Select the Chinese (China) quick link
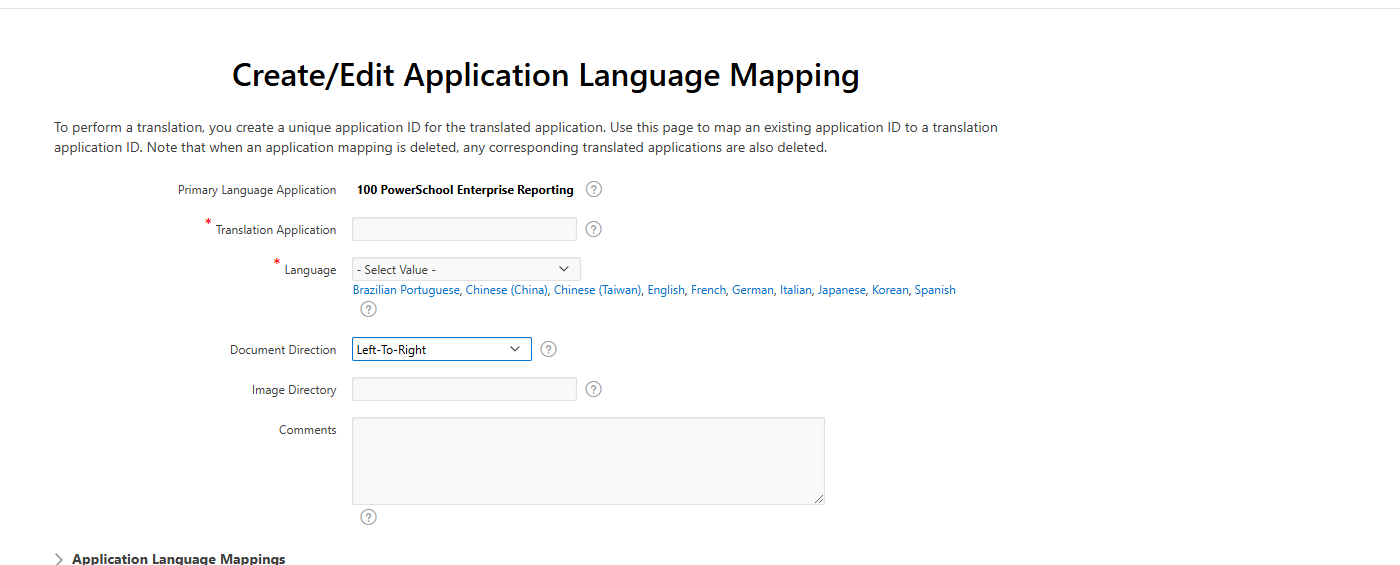Image resolution: width=1400 pixels, height=565 pixels. point(506,290)
